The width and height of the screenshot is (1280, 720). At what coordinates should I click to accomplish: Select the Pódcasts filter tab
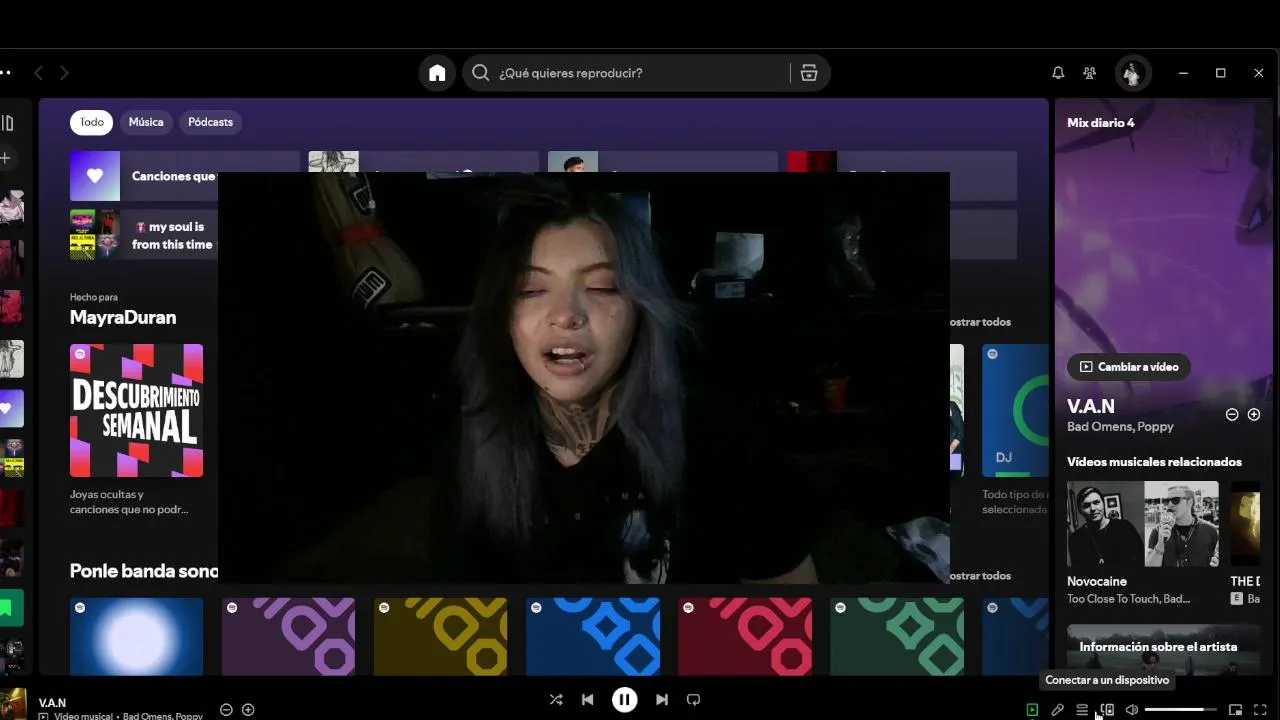210,122
